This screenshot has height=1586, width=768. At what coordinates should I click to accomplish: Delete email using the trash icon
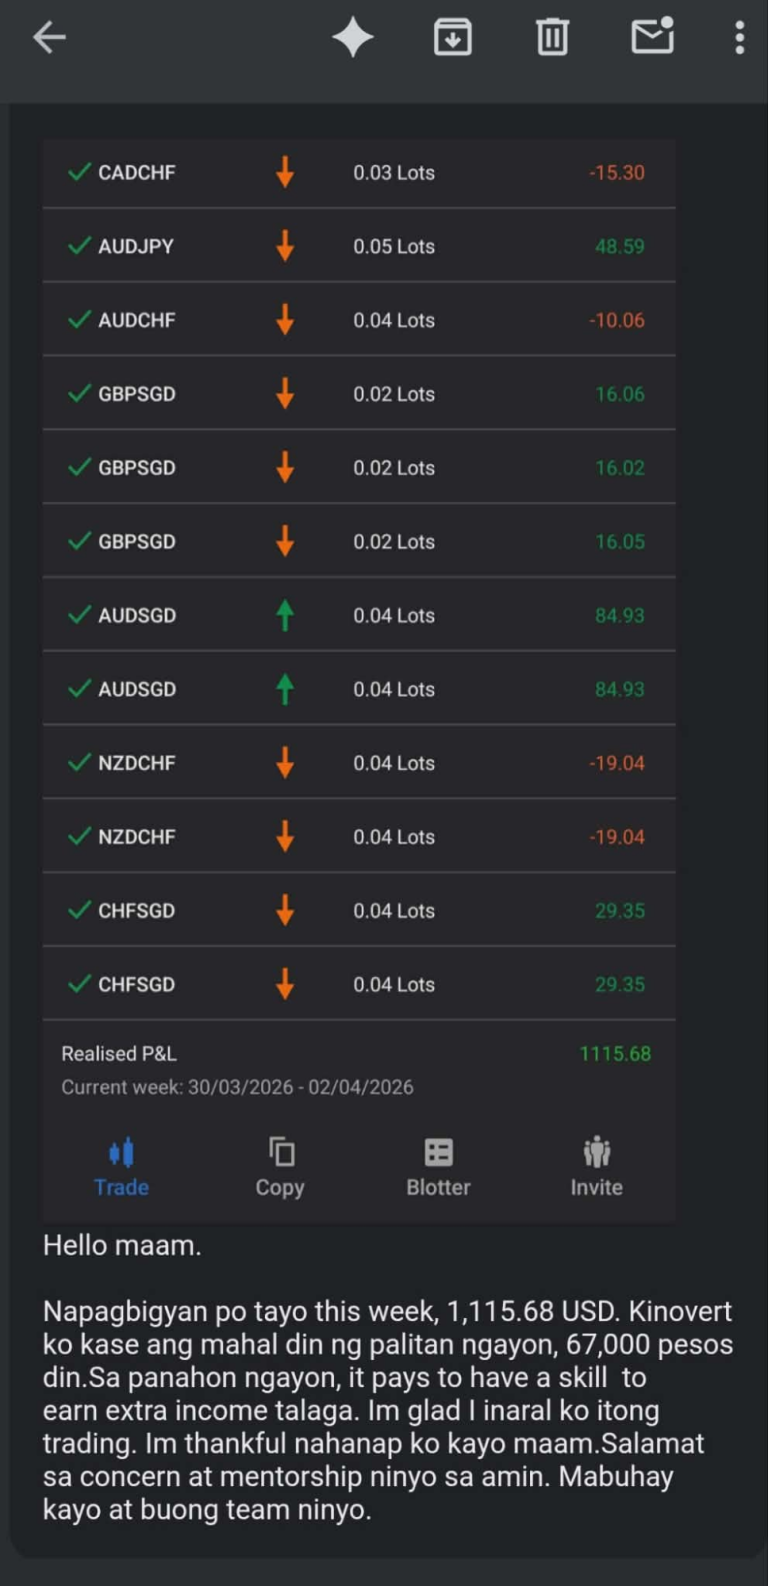(x=552, y=38)
